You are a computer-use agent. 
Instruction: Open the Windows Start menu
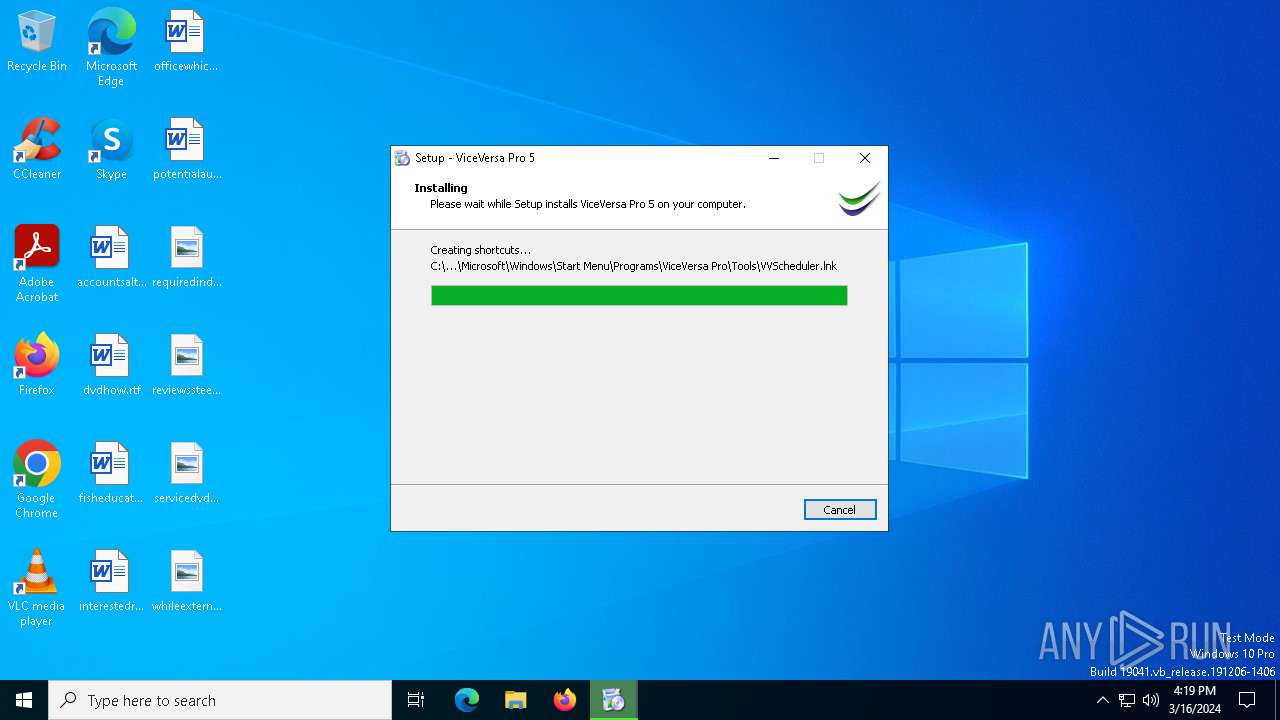click(x=24, y=700)
